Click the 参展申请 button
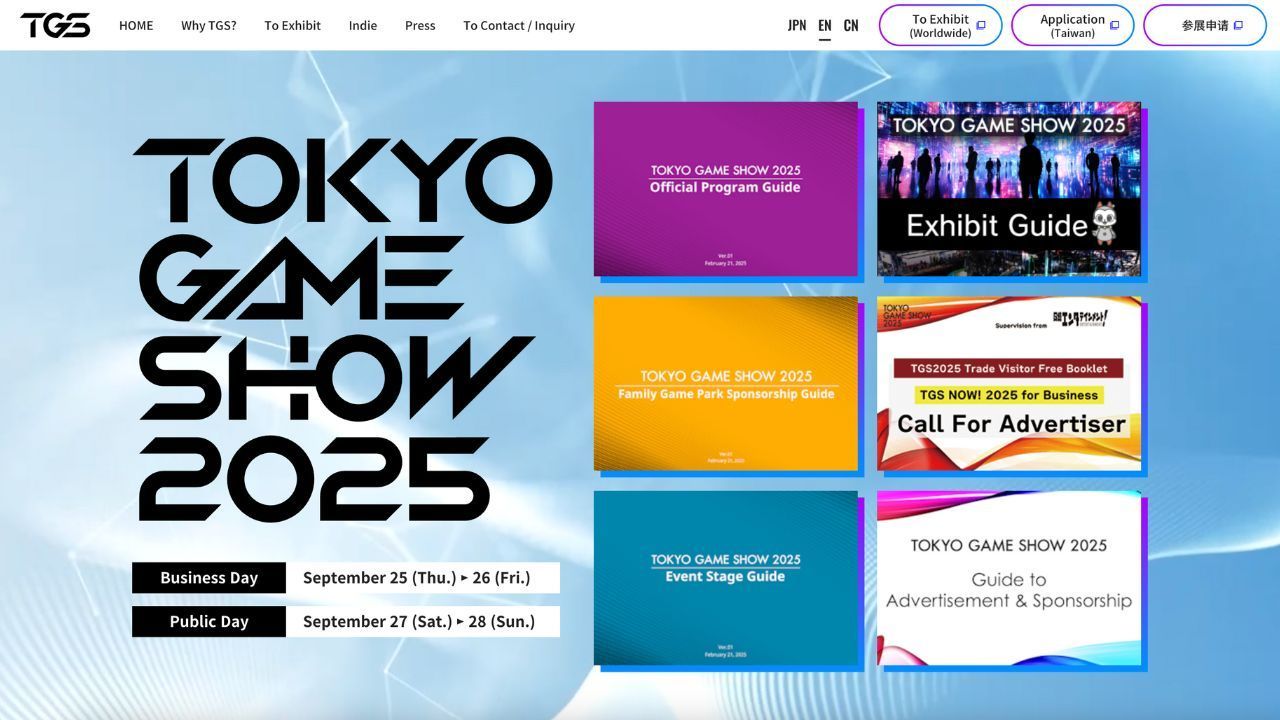 (1204, 25)
